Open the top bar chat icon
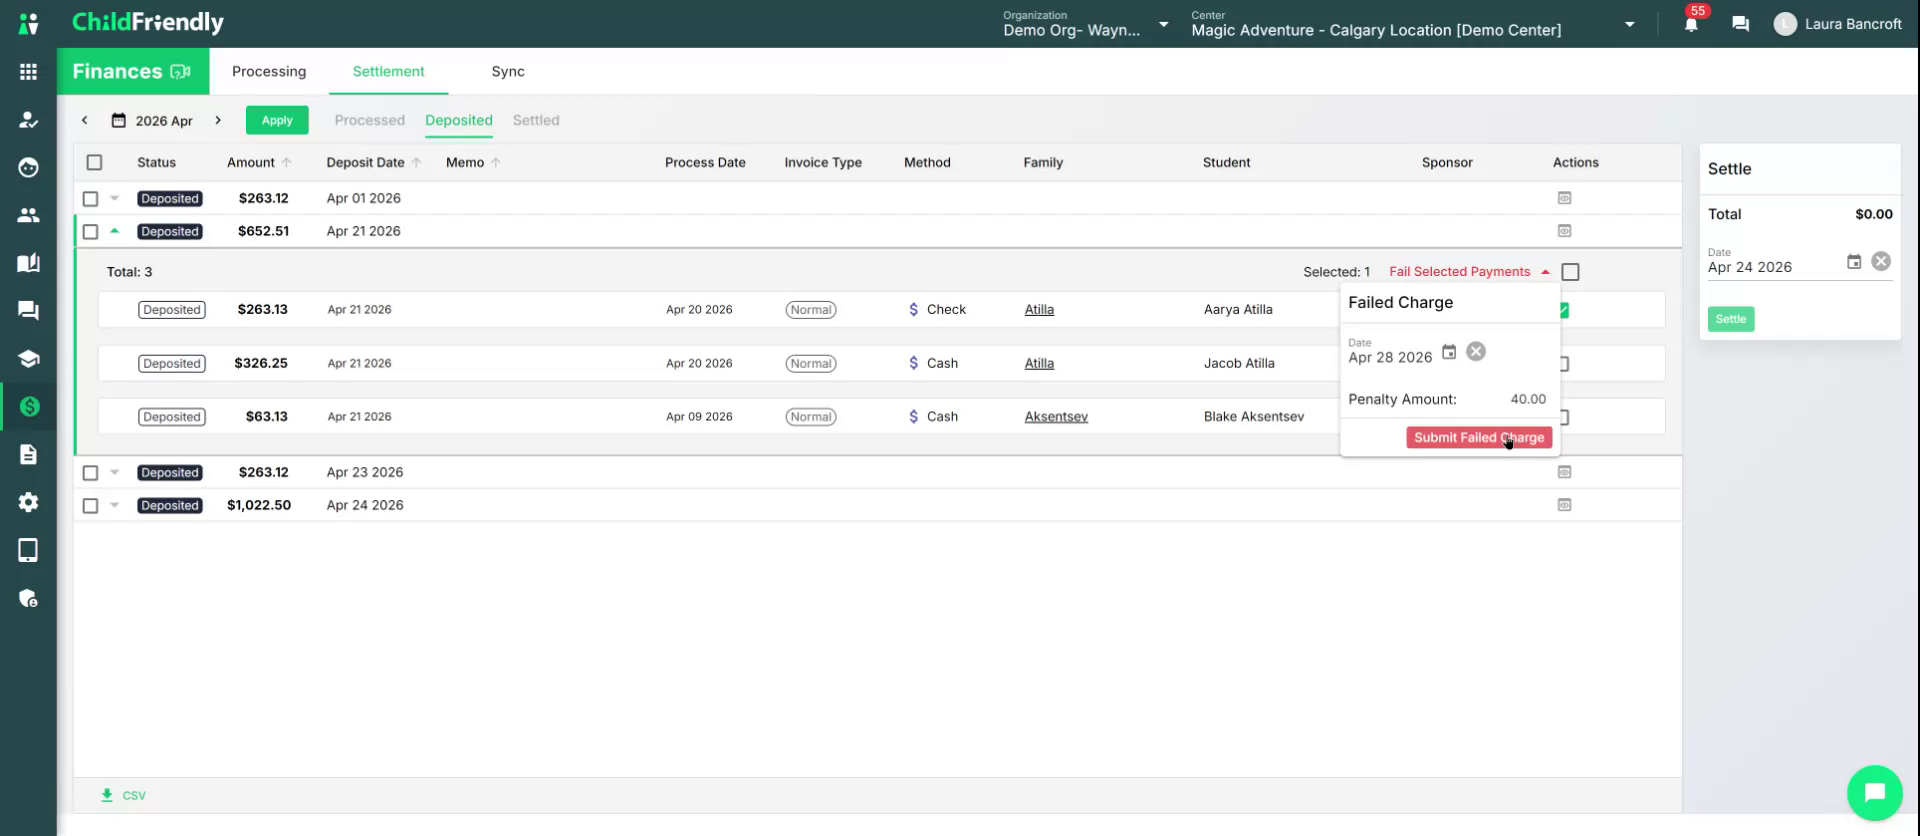Screen dimensions: 1920x836 (1740, 24)
